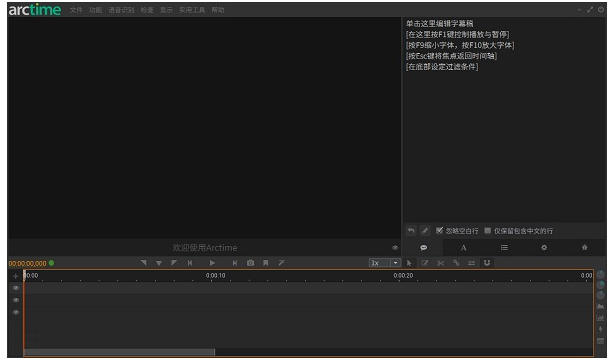The height and width of the screenshot is (362, 616).
Task: Toggle the magnet snapping button
Action: (x=487, y=263)
